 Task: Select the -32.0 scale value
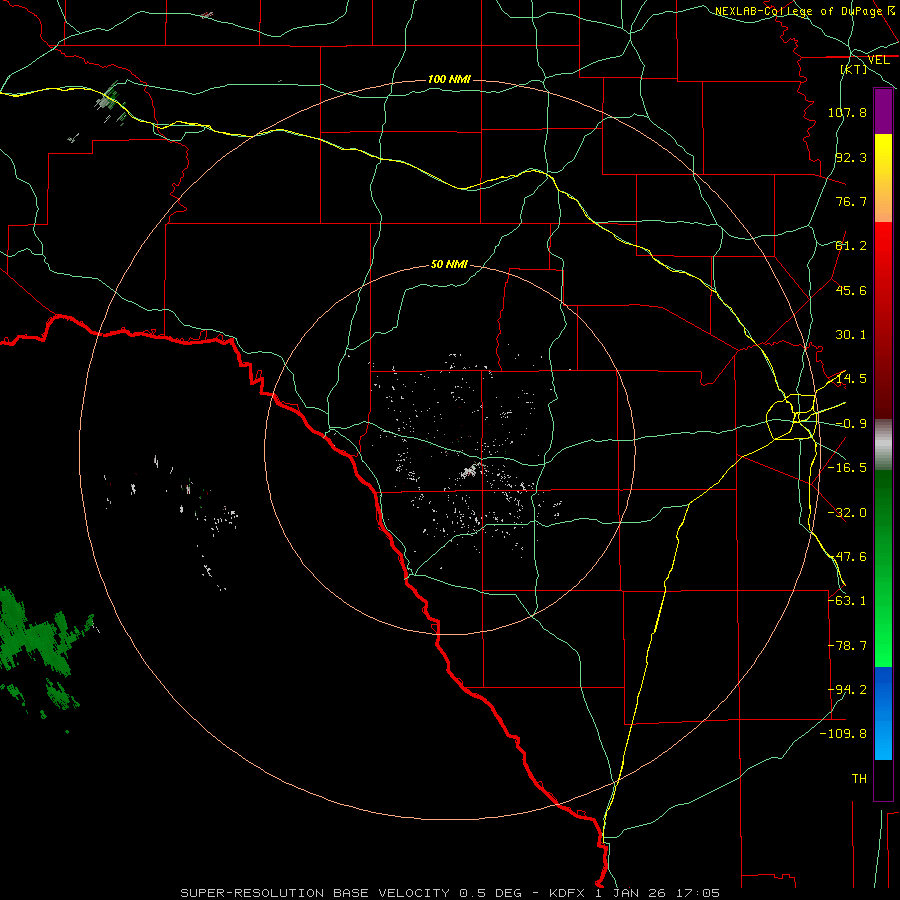pos(847,513)
